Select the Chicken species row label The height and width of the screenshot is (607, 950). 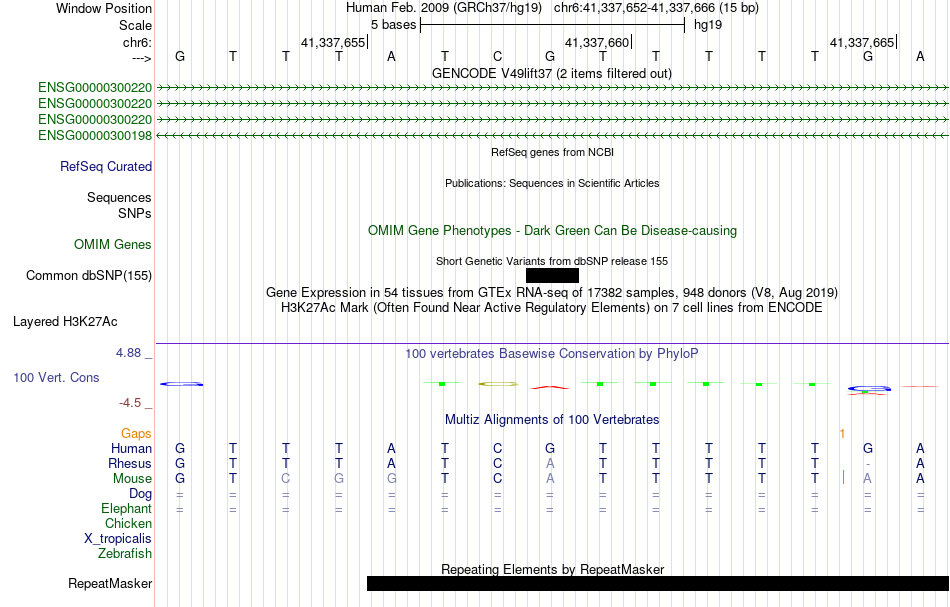point(128,523)
